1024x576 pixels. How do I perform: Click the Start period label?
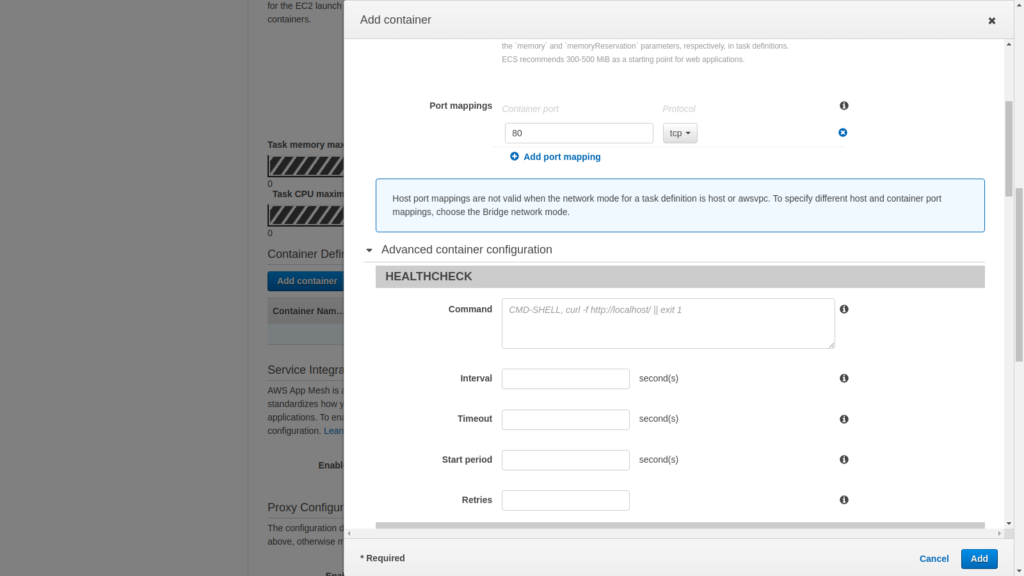point(467,460)
